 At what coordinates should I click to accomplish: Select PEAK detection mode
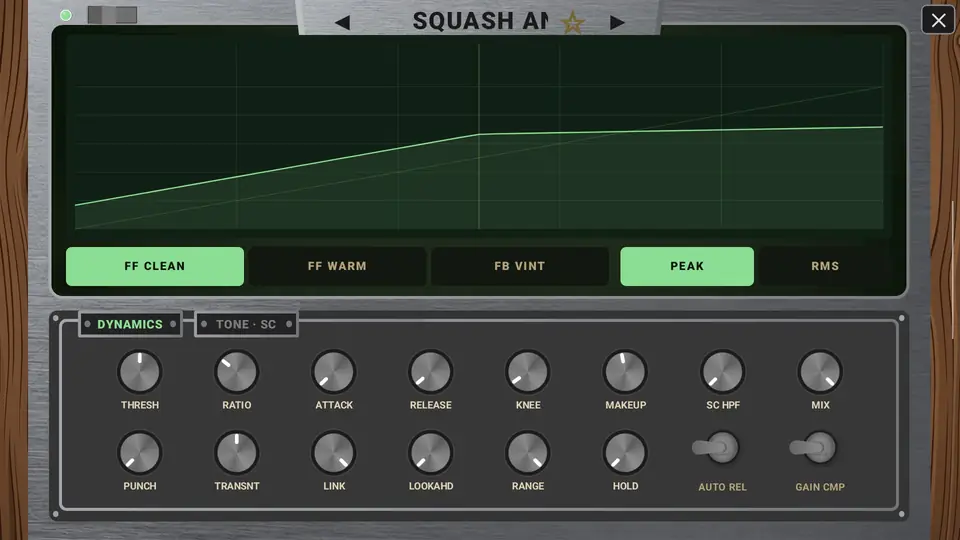(687, 266)
